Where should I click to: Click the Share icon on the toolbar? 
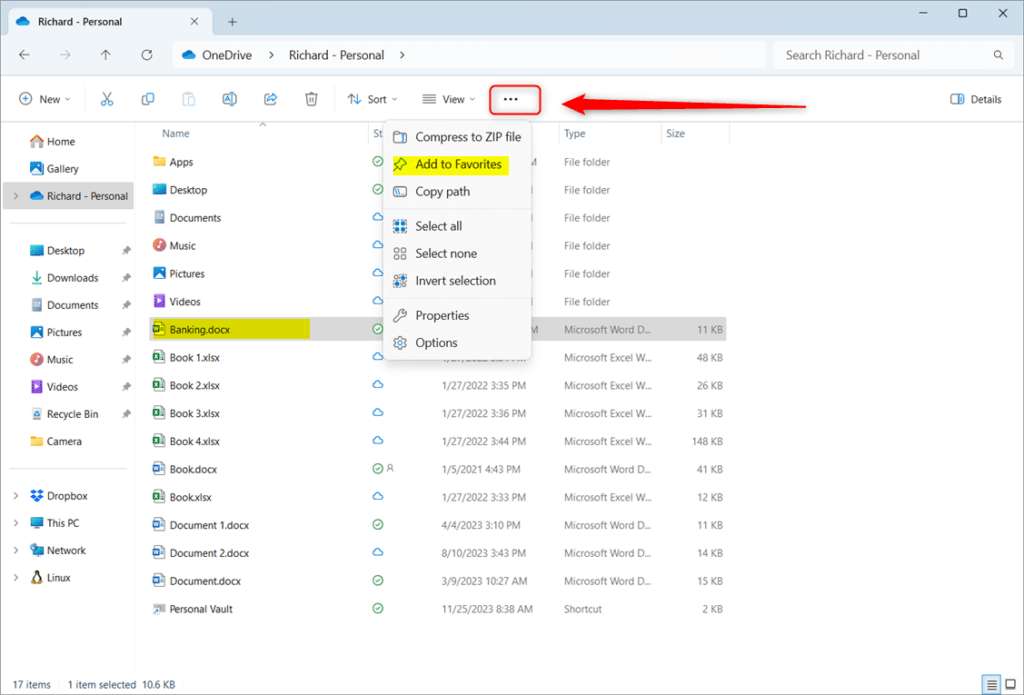(x=270, y=99)
